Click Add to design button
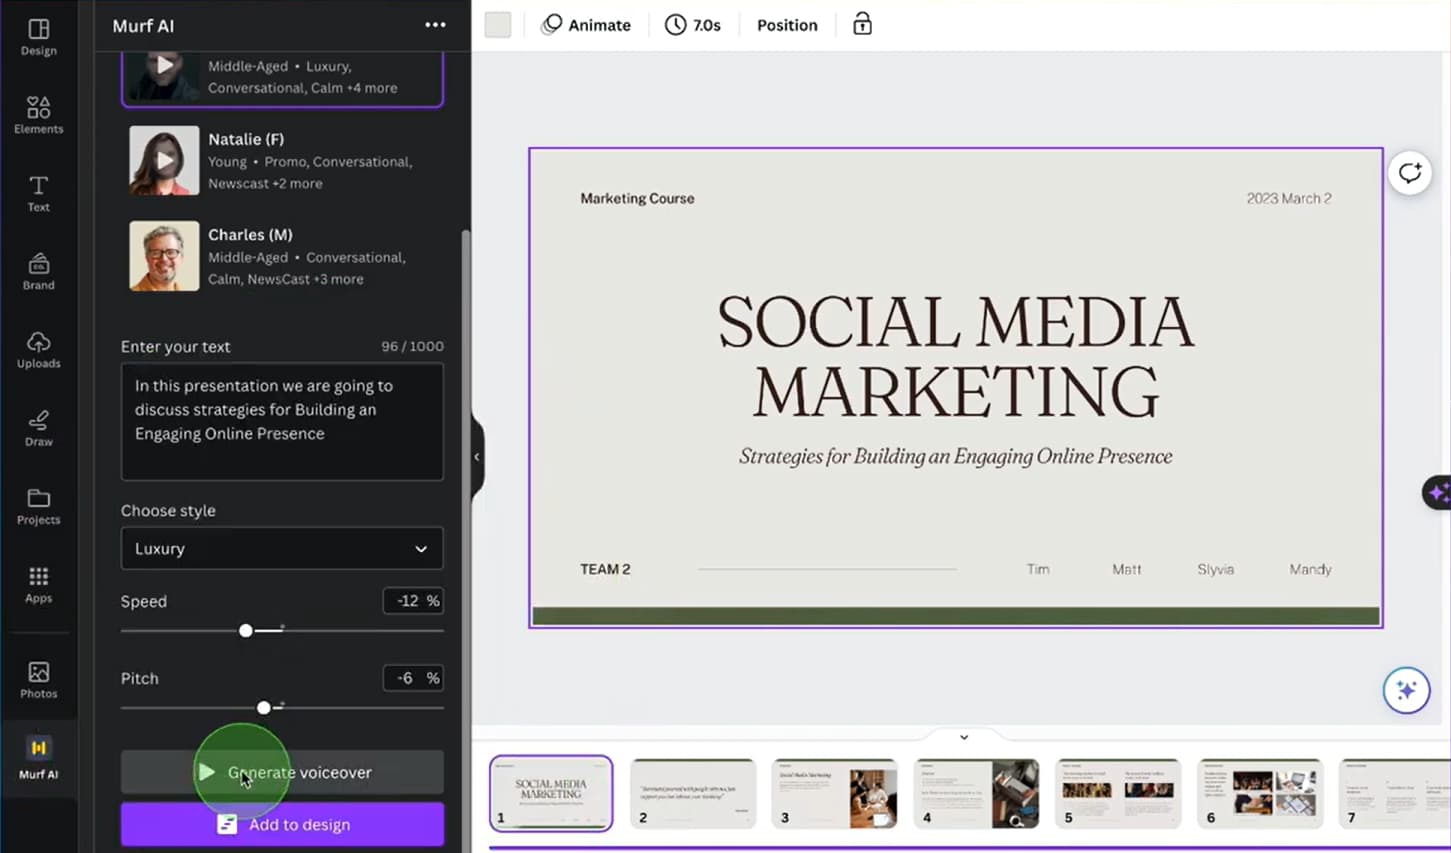This screenshot has width=1451, height=853. [282, 824]
